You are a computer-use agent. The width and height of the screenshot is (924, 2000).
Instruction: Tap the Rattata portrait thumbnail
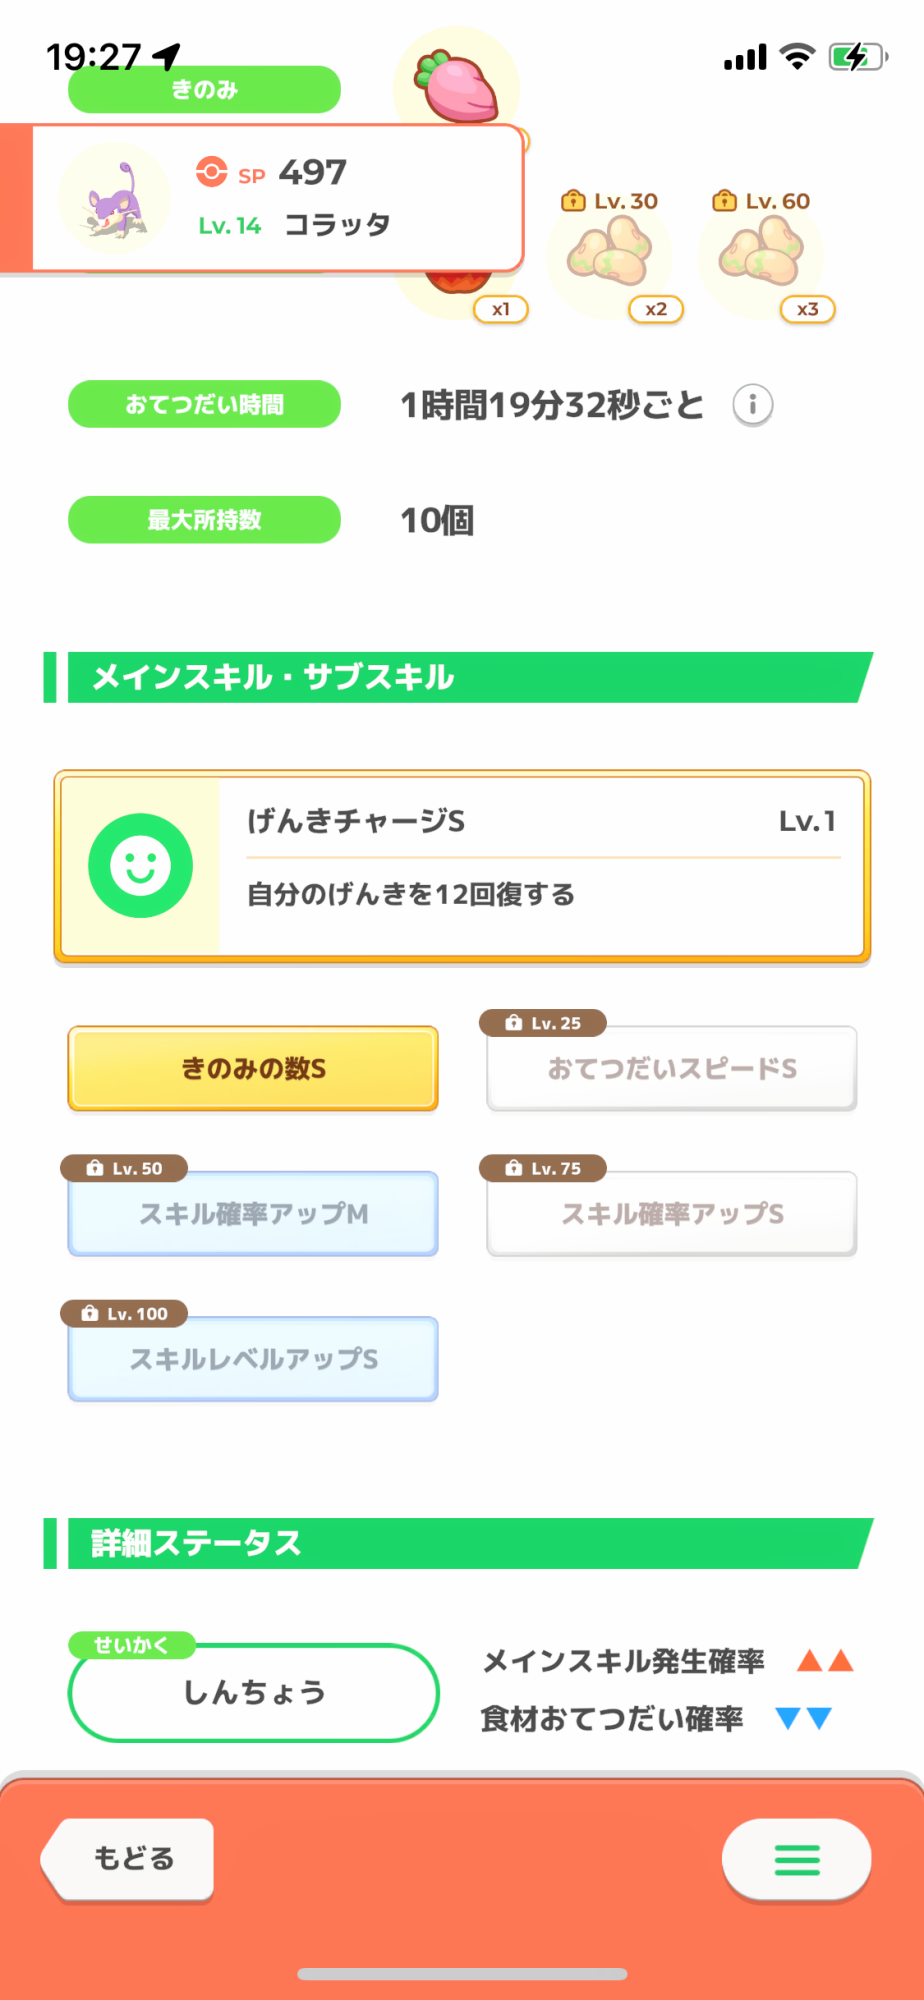(x=114, y=199)
